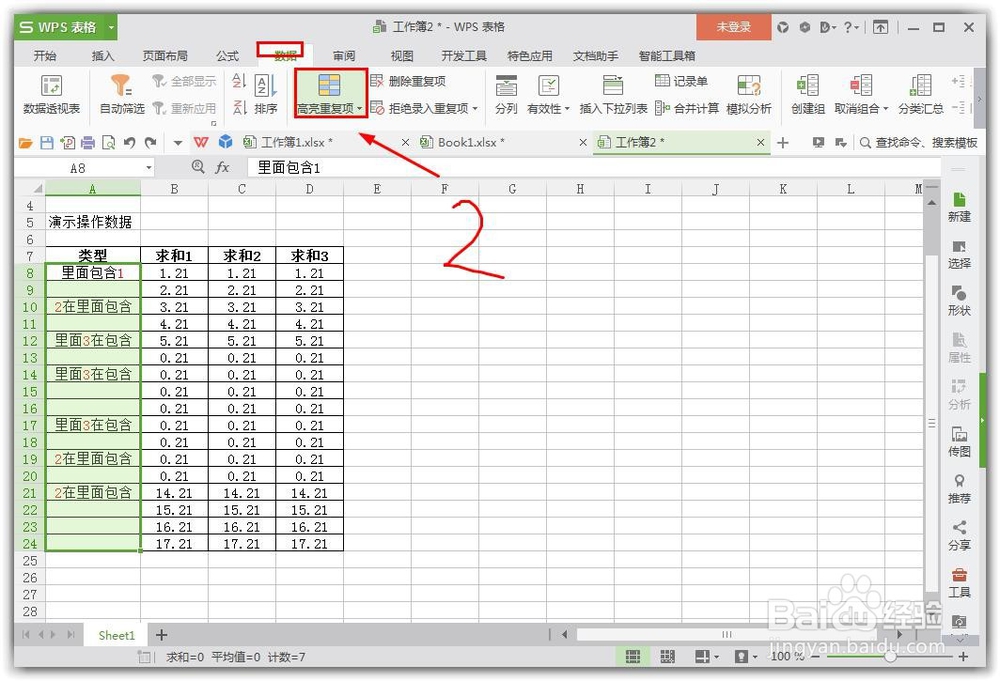Add a new worksheet with the plus button
The height and width of the screenshot is (681, 1000).
click(161, 636)
